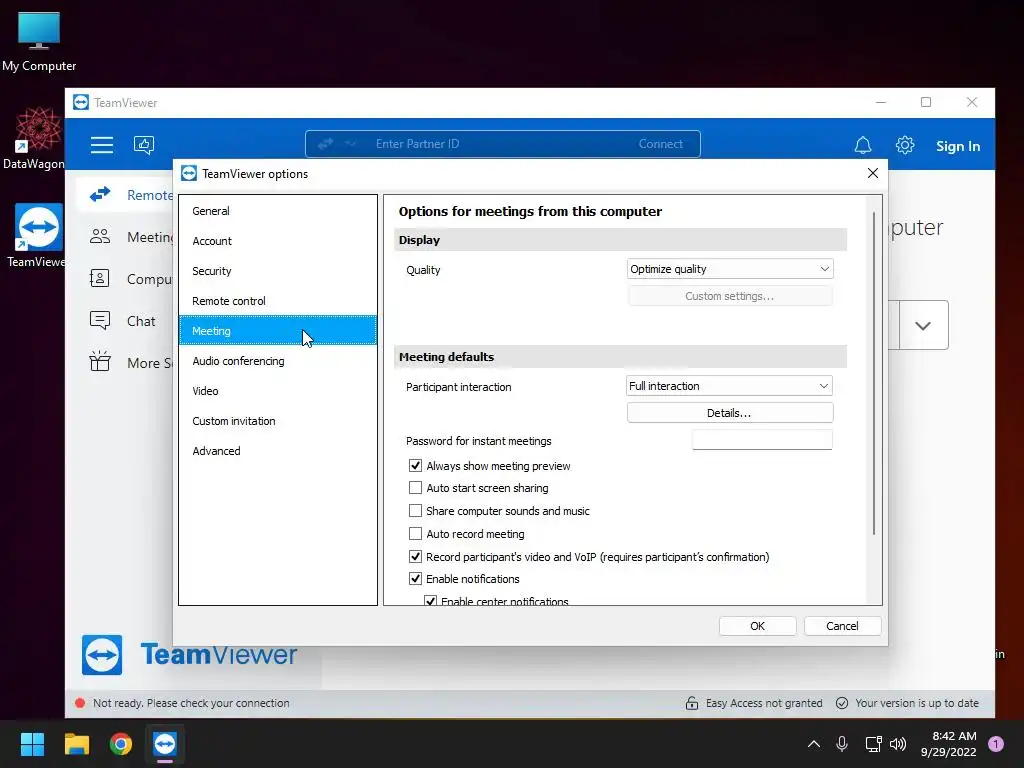Enable Auto record meeting

(415, 534)
